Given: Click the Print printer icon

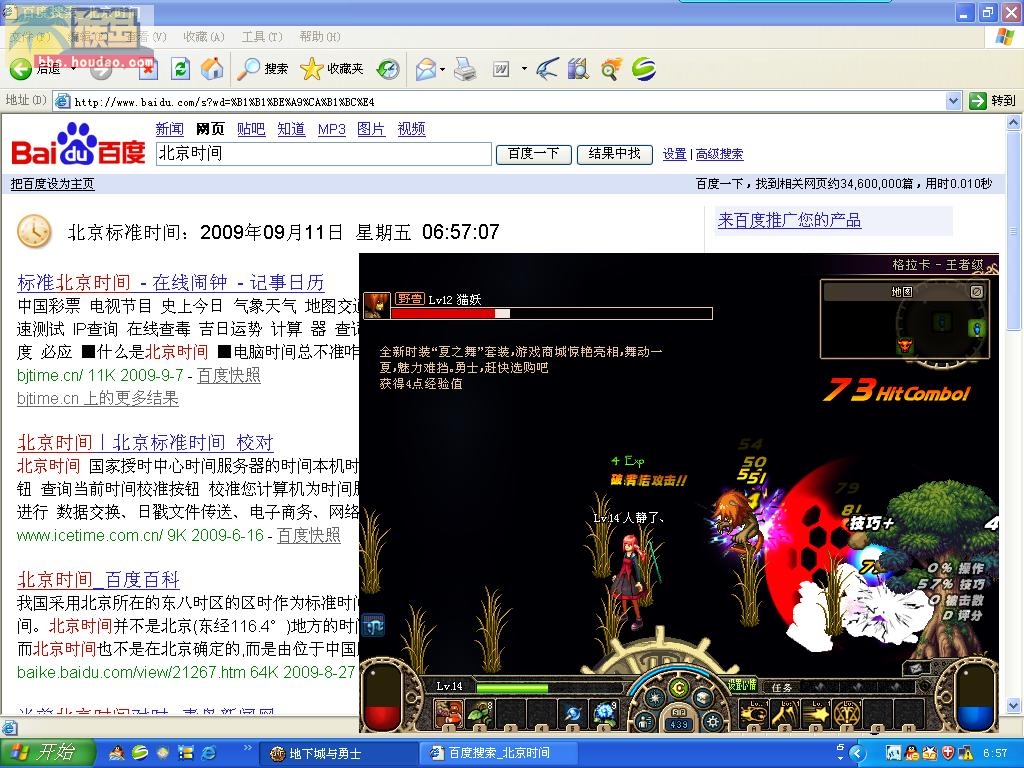Looking at the screenshot, I should point(465,69).
